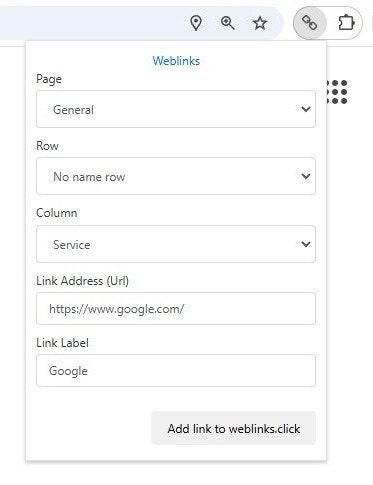The image size is (373, 485).
Task: Click the 'Row' field label
Action: [47, 146]
